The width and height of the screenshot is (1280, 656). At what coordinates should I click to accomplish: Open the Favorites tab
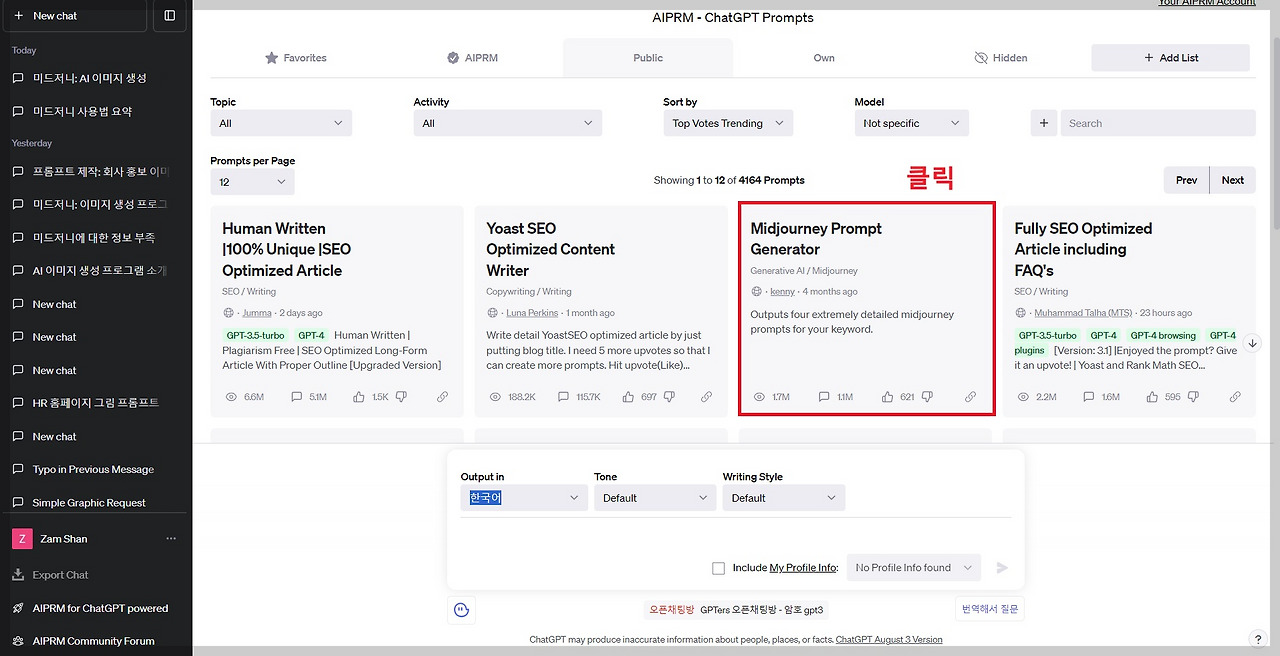click(295, 58)
